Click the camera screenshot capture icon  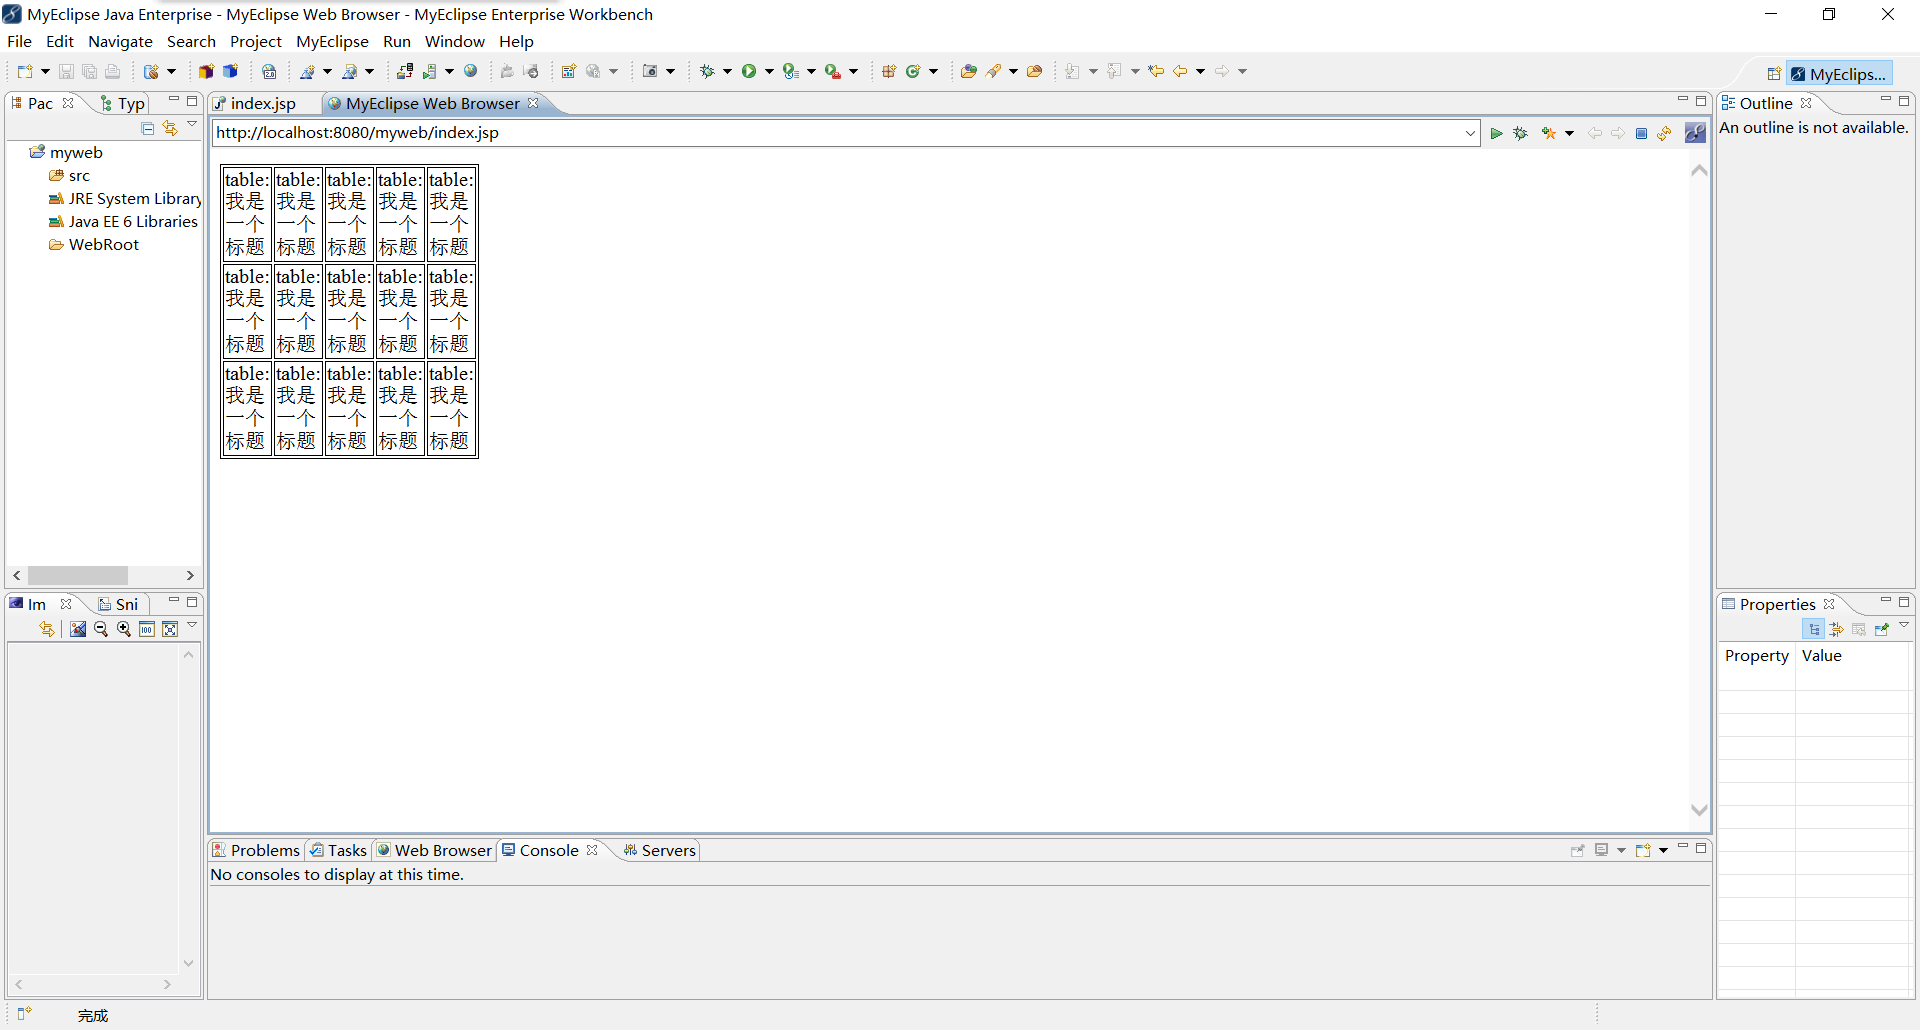pyautogui.click(x=650, y=71)
